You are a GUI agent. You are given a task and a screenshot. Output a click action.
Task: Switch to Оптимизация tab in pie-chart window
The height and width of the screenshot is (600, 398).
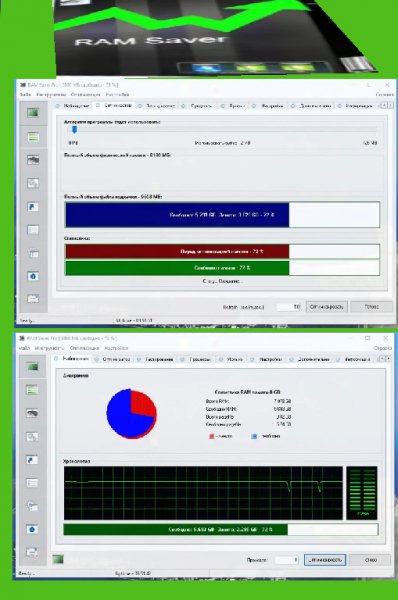(113, 359)
